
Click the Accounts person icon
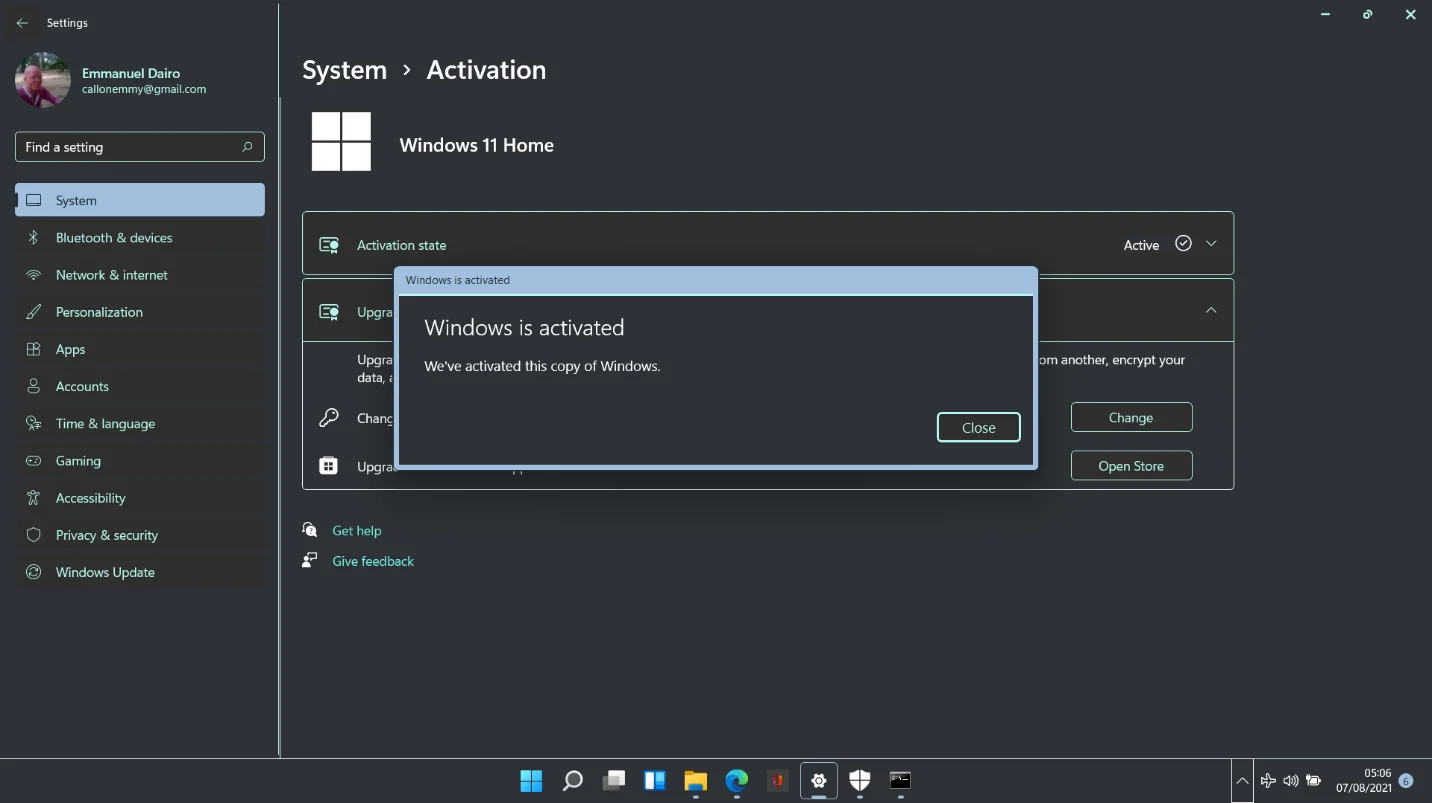[33, 386]
